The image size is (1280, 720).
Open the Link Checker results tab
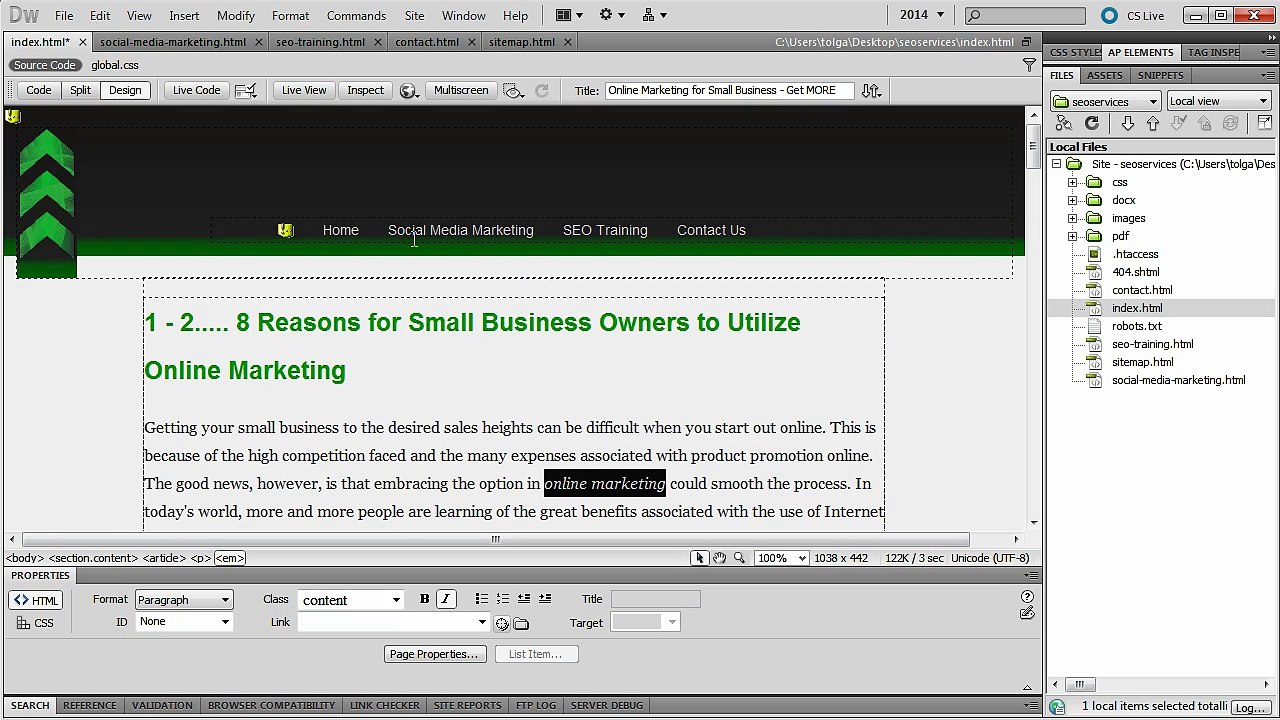pos(385,705)
